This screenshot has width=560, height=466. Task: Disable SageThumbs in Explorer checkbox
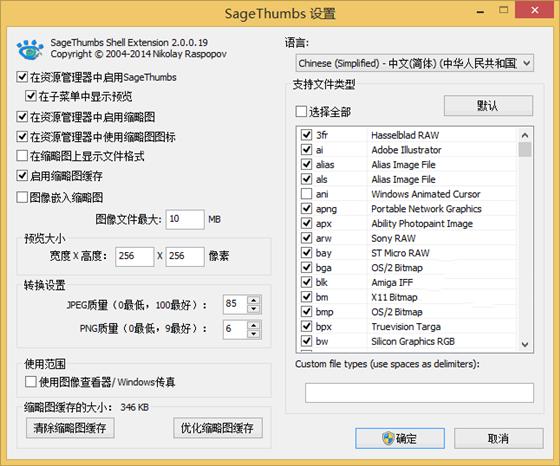(22, 77)
